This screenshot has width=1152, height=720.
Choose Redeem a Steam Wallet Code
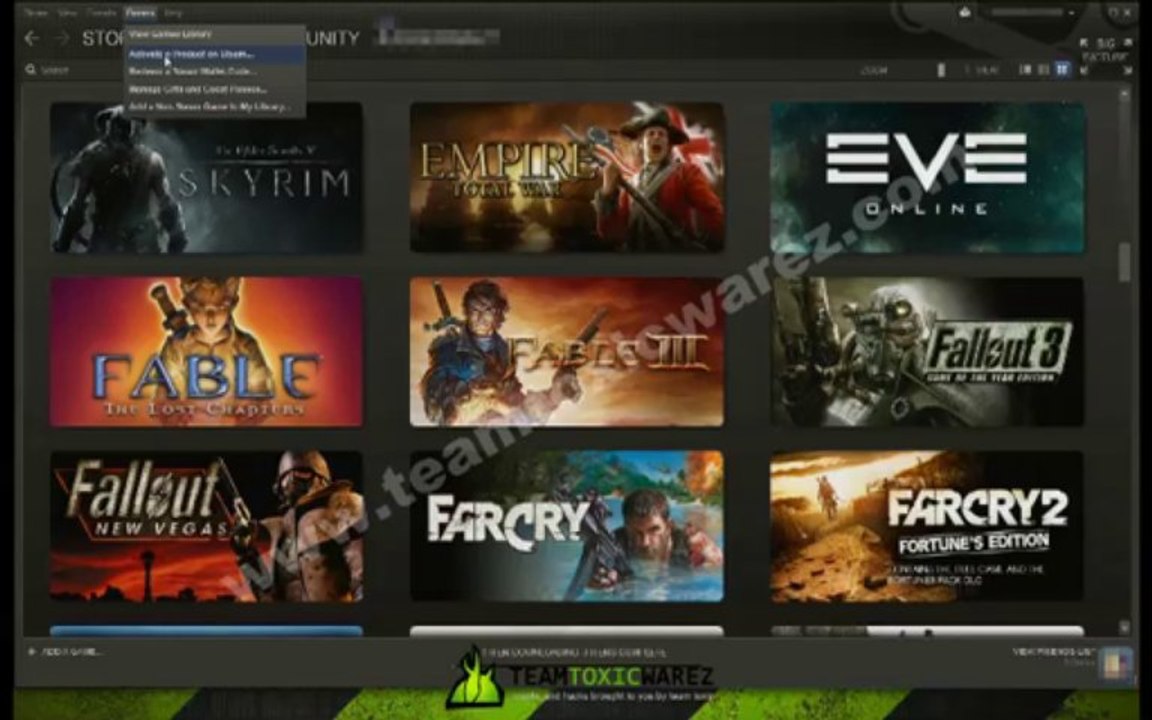(215, 71)
